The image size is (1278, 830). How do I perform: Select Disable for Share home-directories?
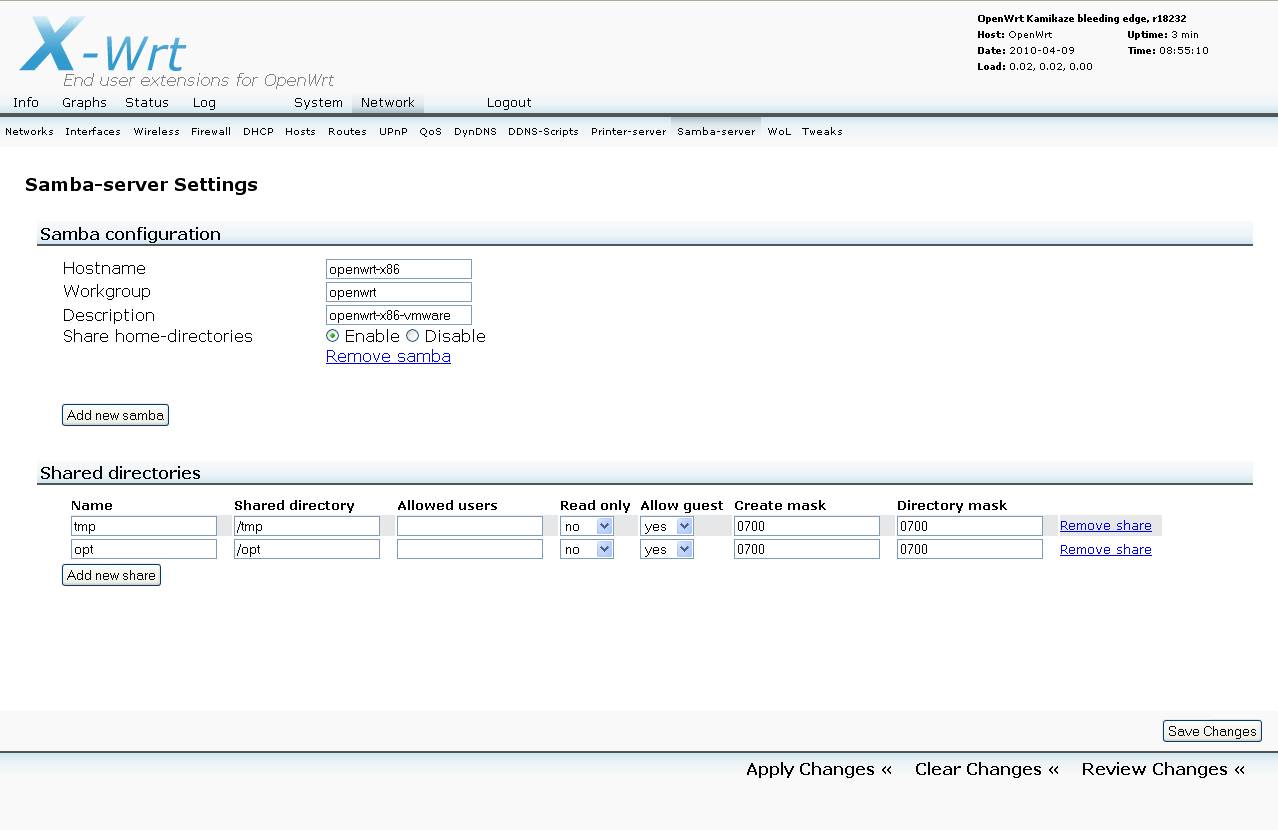click(412, 336)
